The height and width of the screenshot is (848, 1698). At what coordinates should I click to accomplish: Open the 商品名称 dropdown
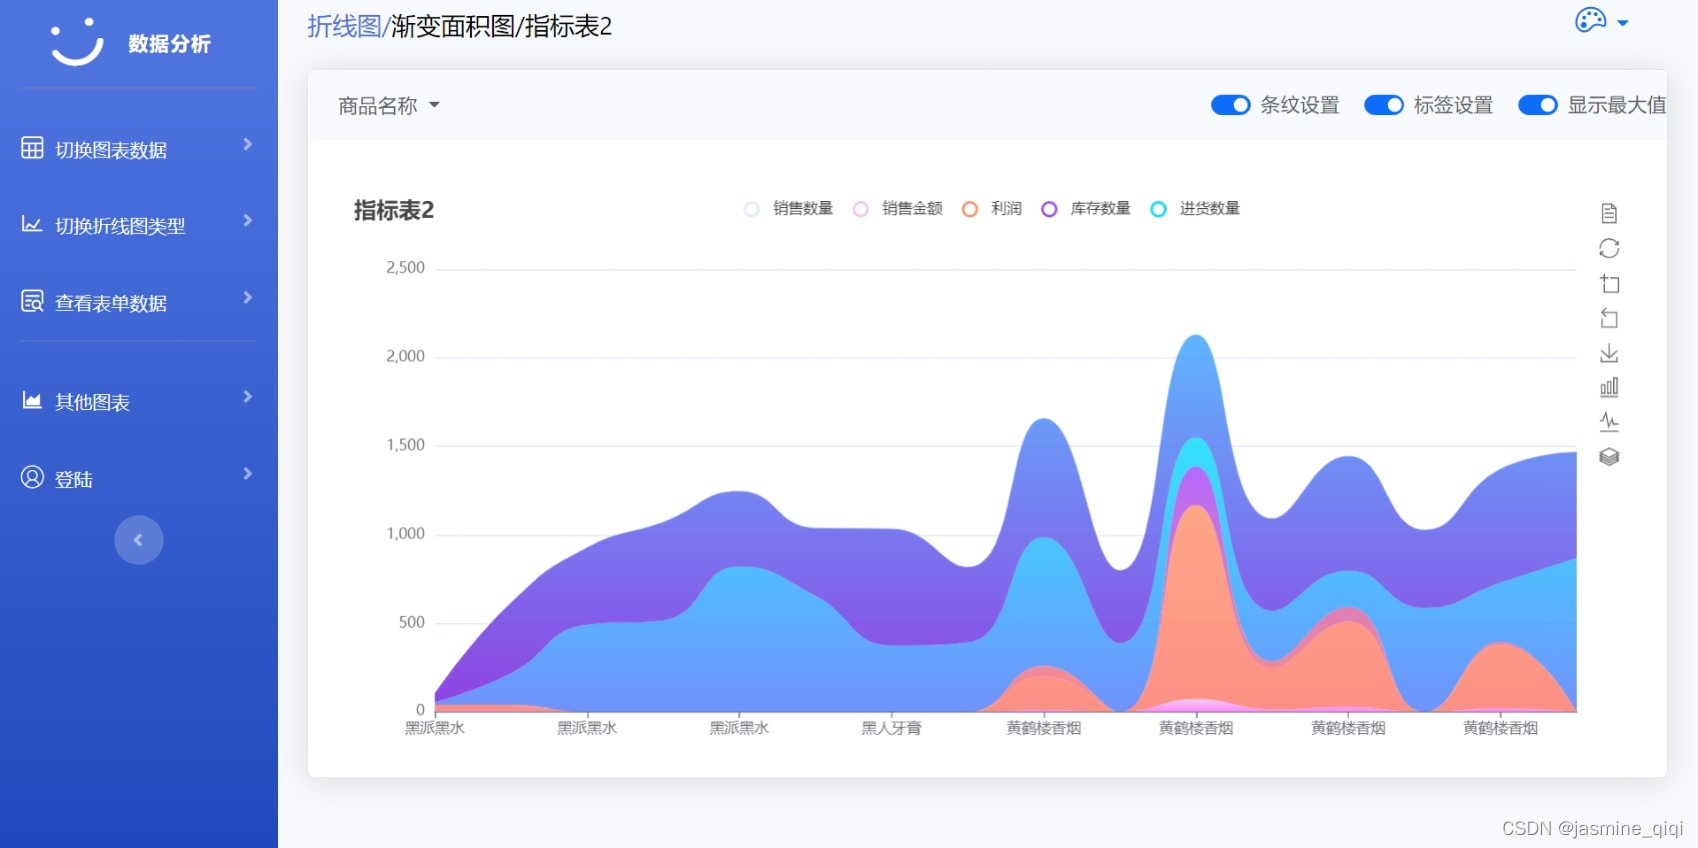pyautogui.click(x=389, y=105)
